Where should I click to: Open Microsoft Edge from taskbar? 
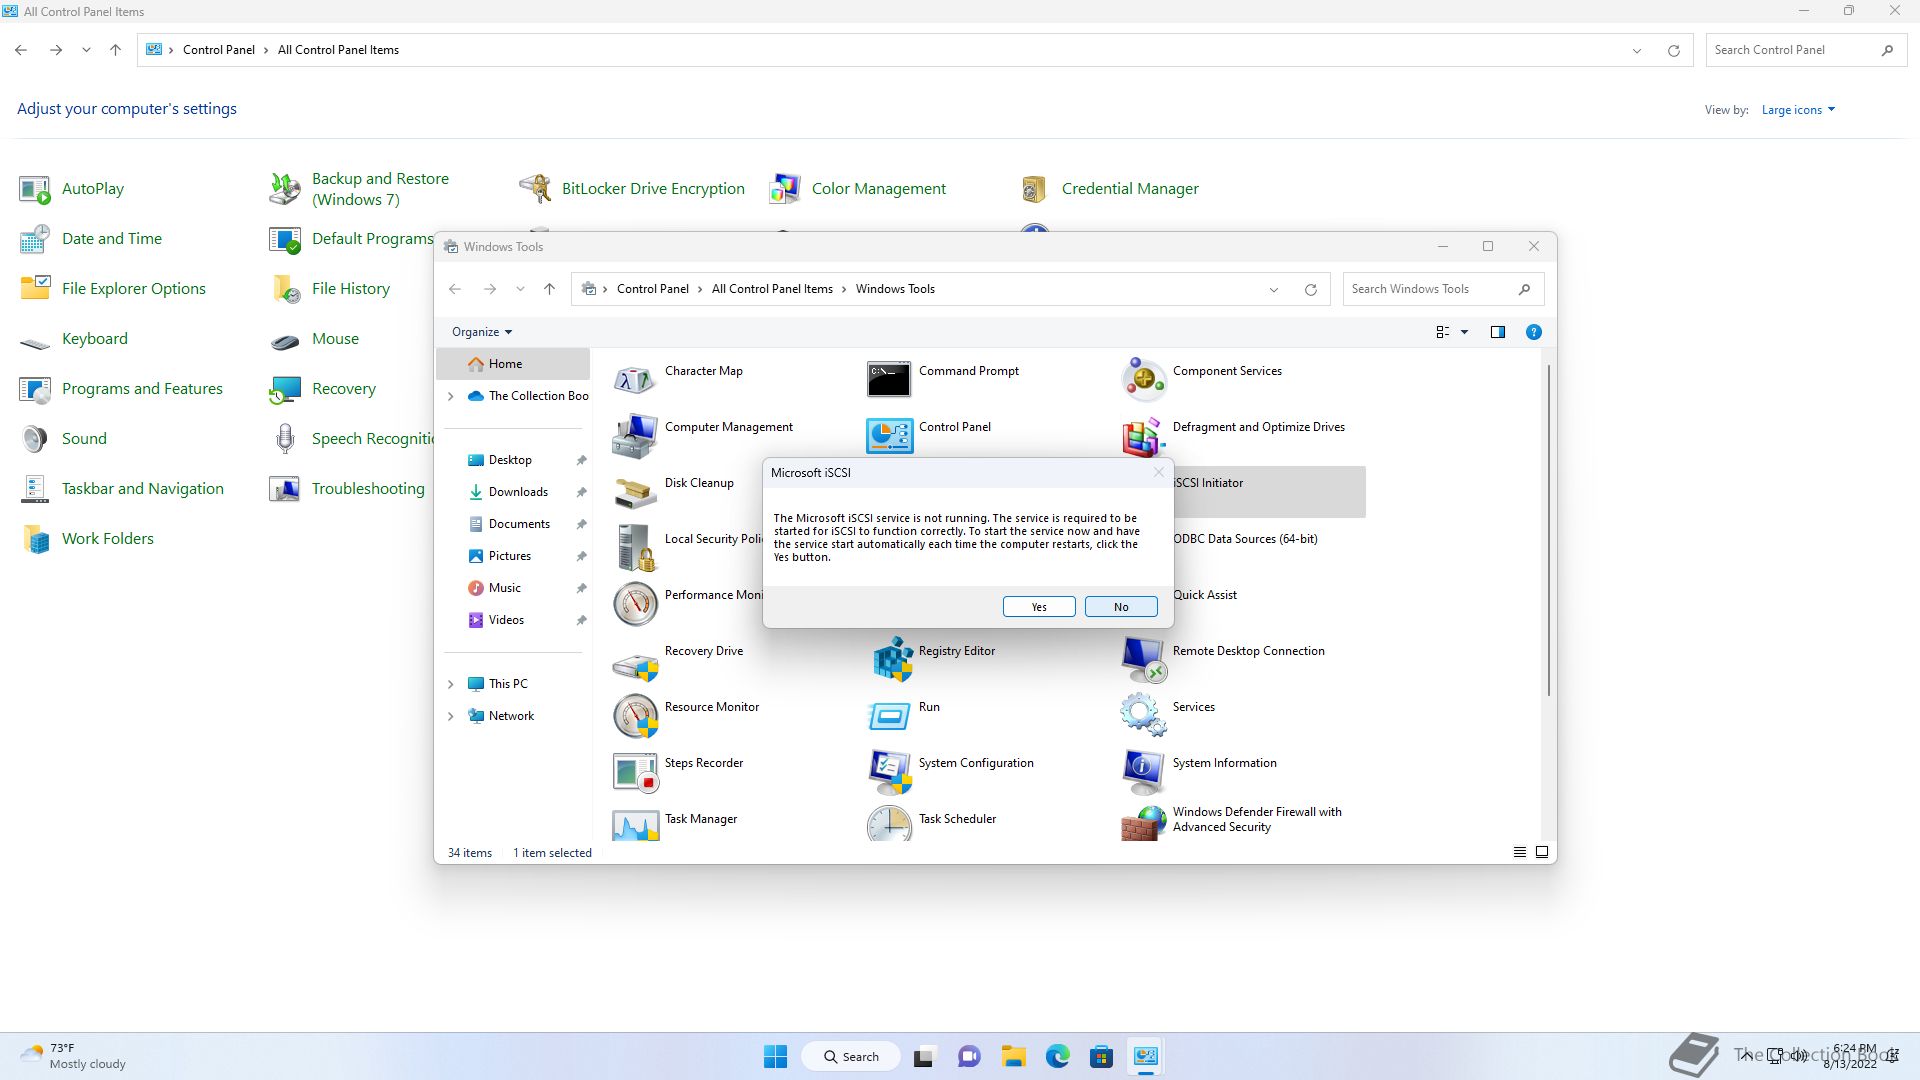point(1057,1056)
